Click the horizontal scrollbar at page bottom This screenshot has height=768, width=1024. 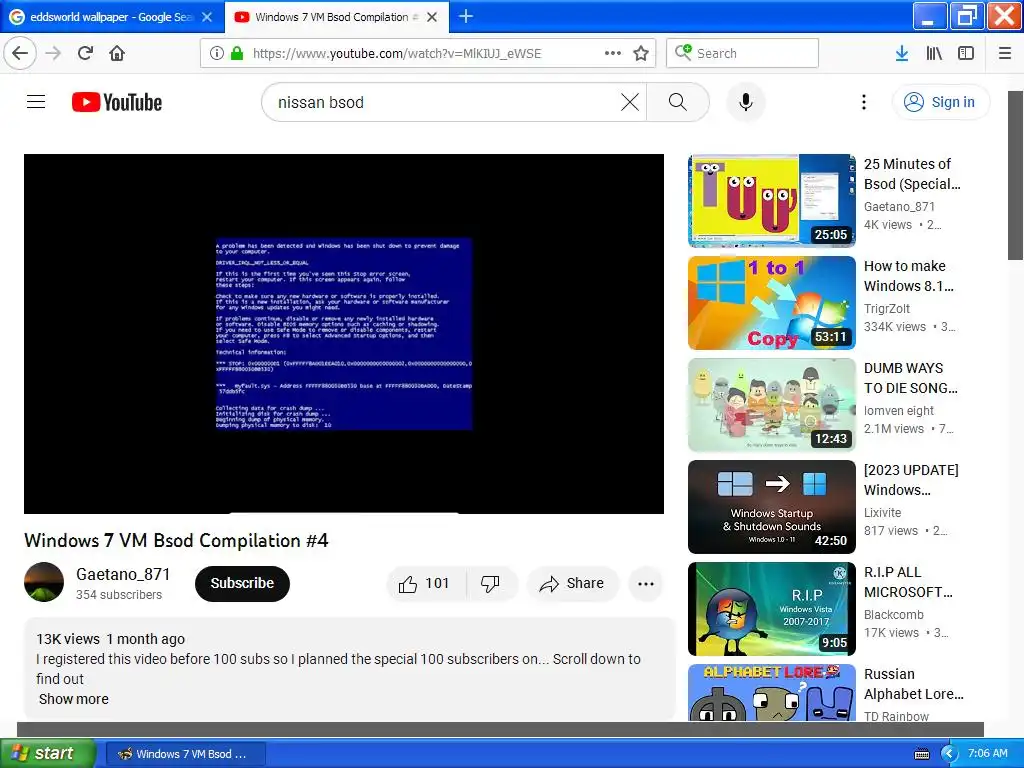tap(500, 729)
